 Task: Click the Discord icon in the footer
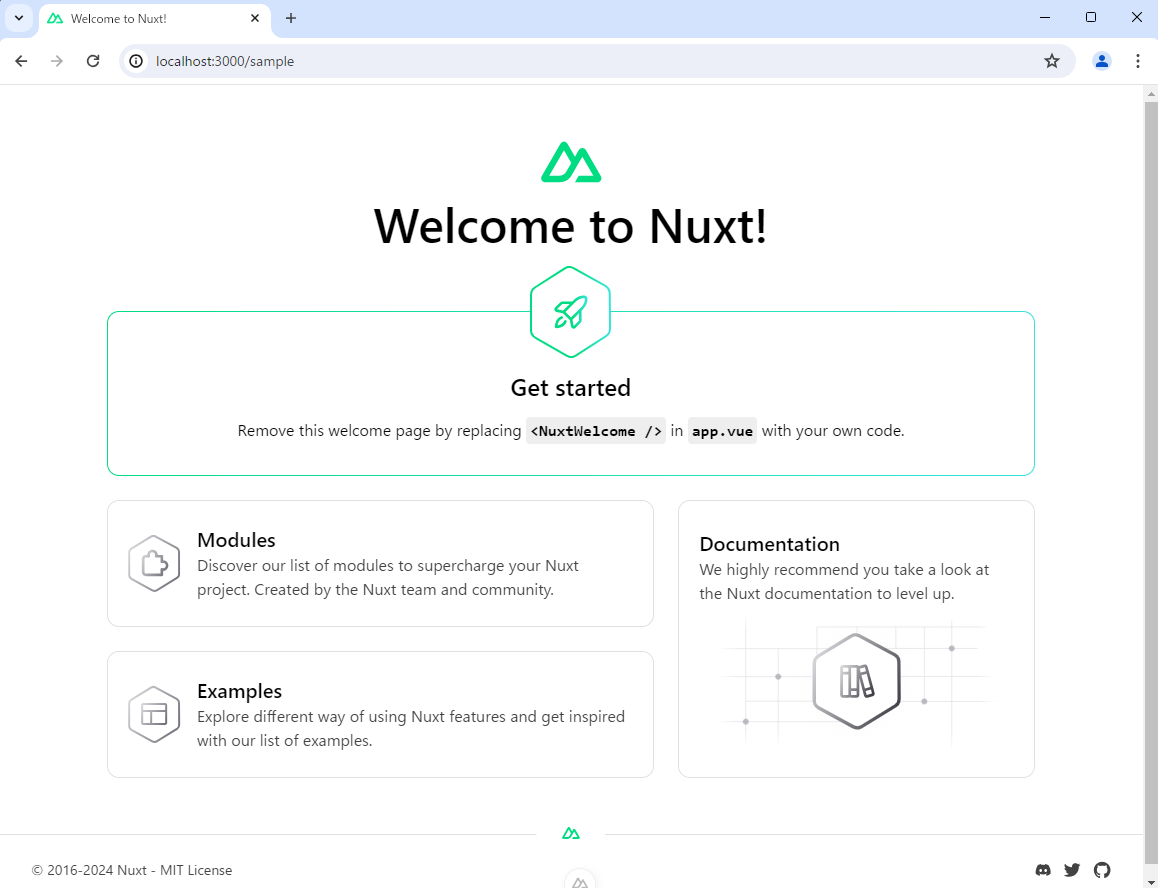(1043, 870)
